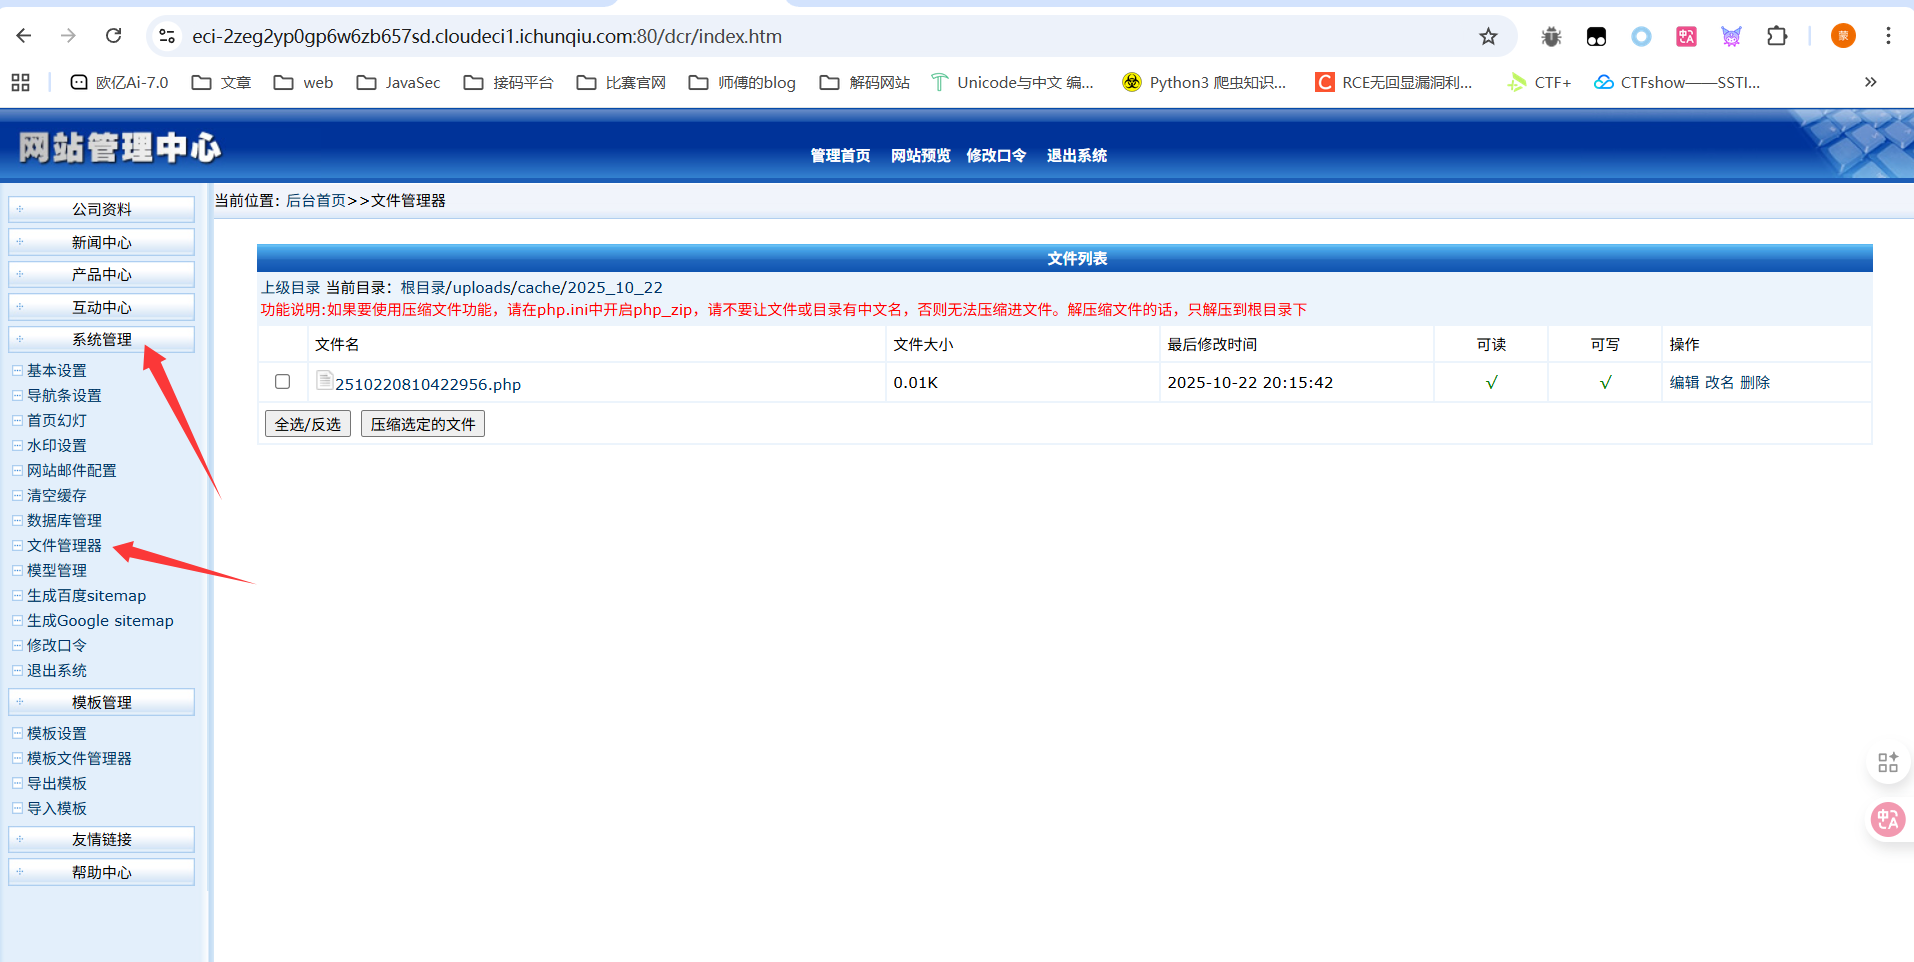Expand the 友情链接 sidebar section

pos(101,840)
